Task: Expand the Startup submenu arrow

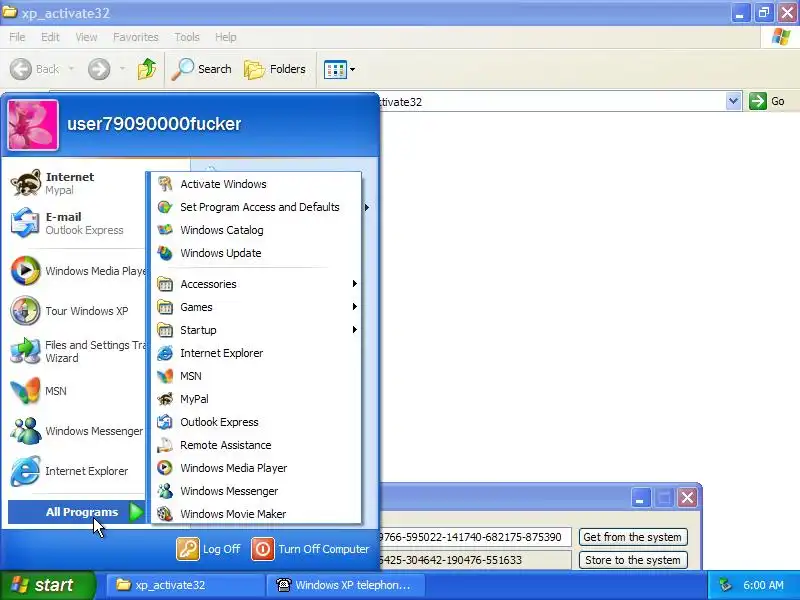Action: [355, 330]
